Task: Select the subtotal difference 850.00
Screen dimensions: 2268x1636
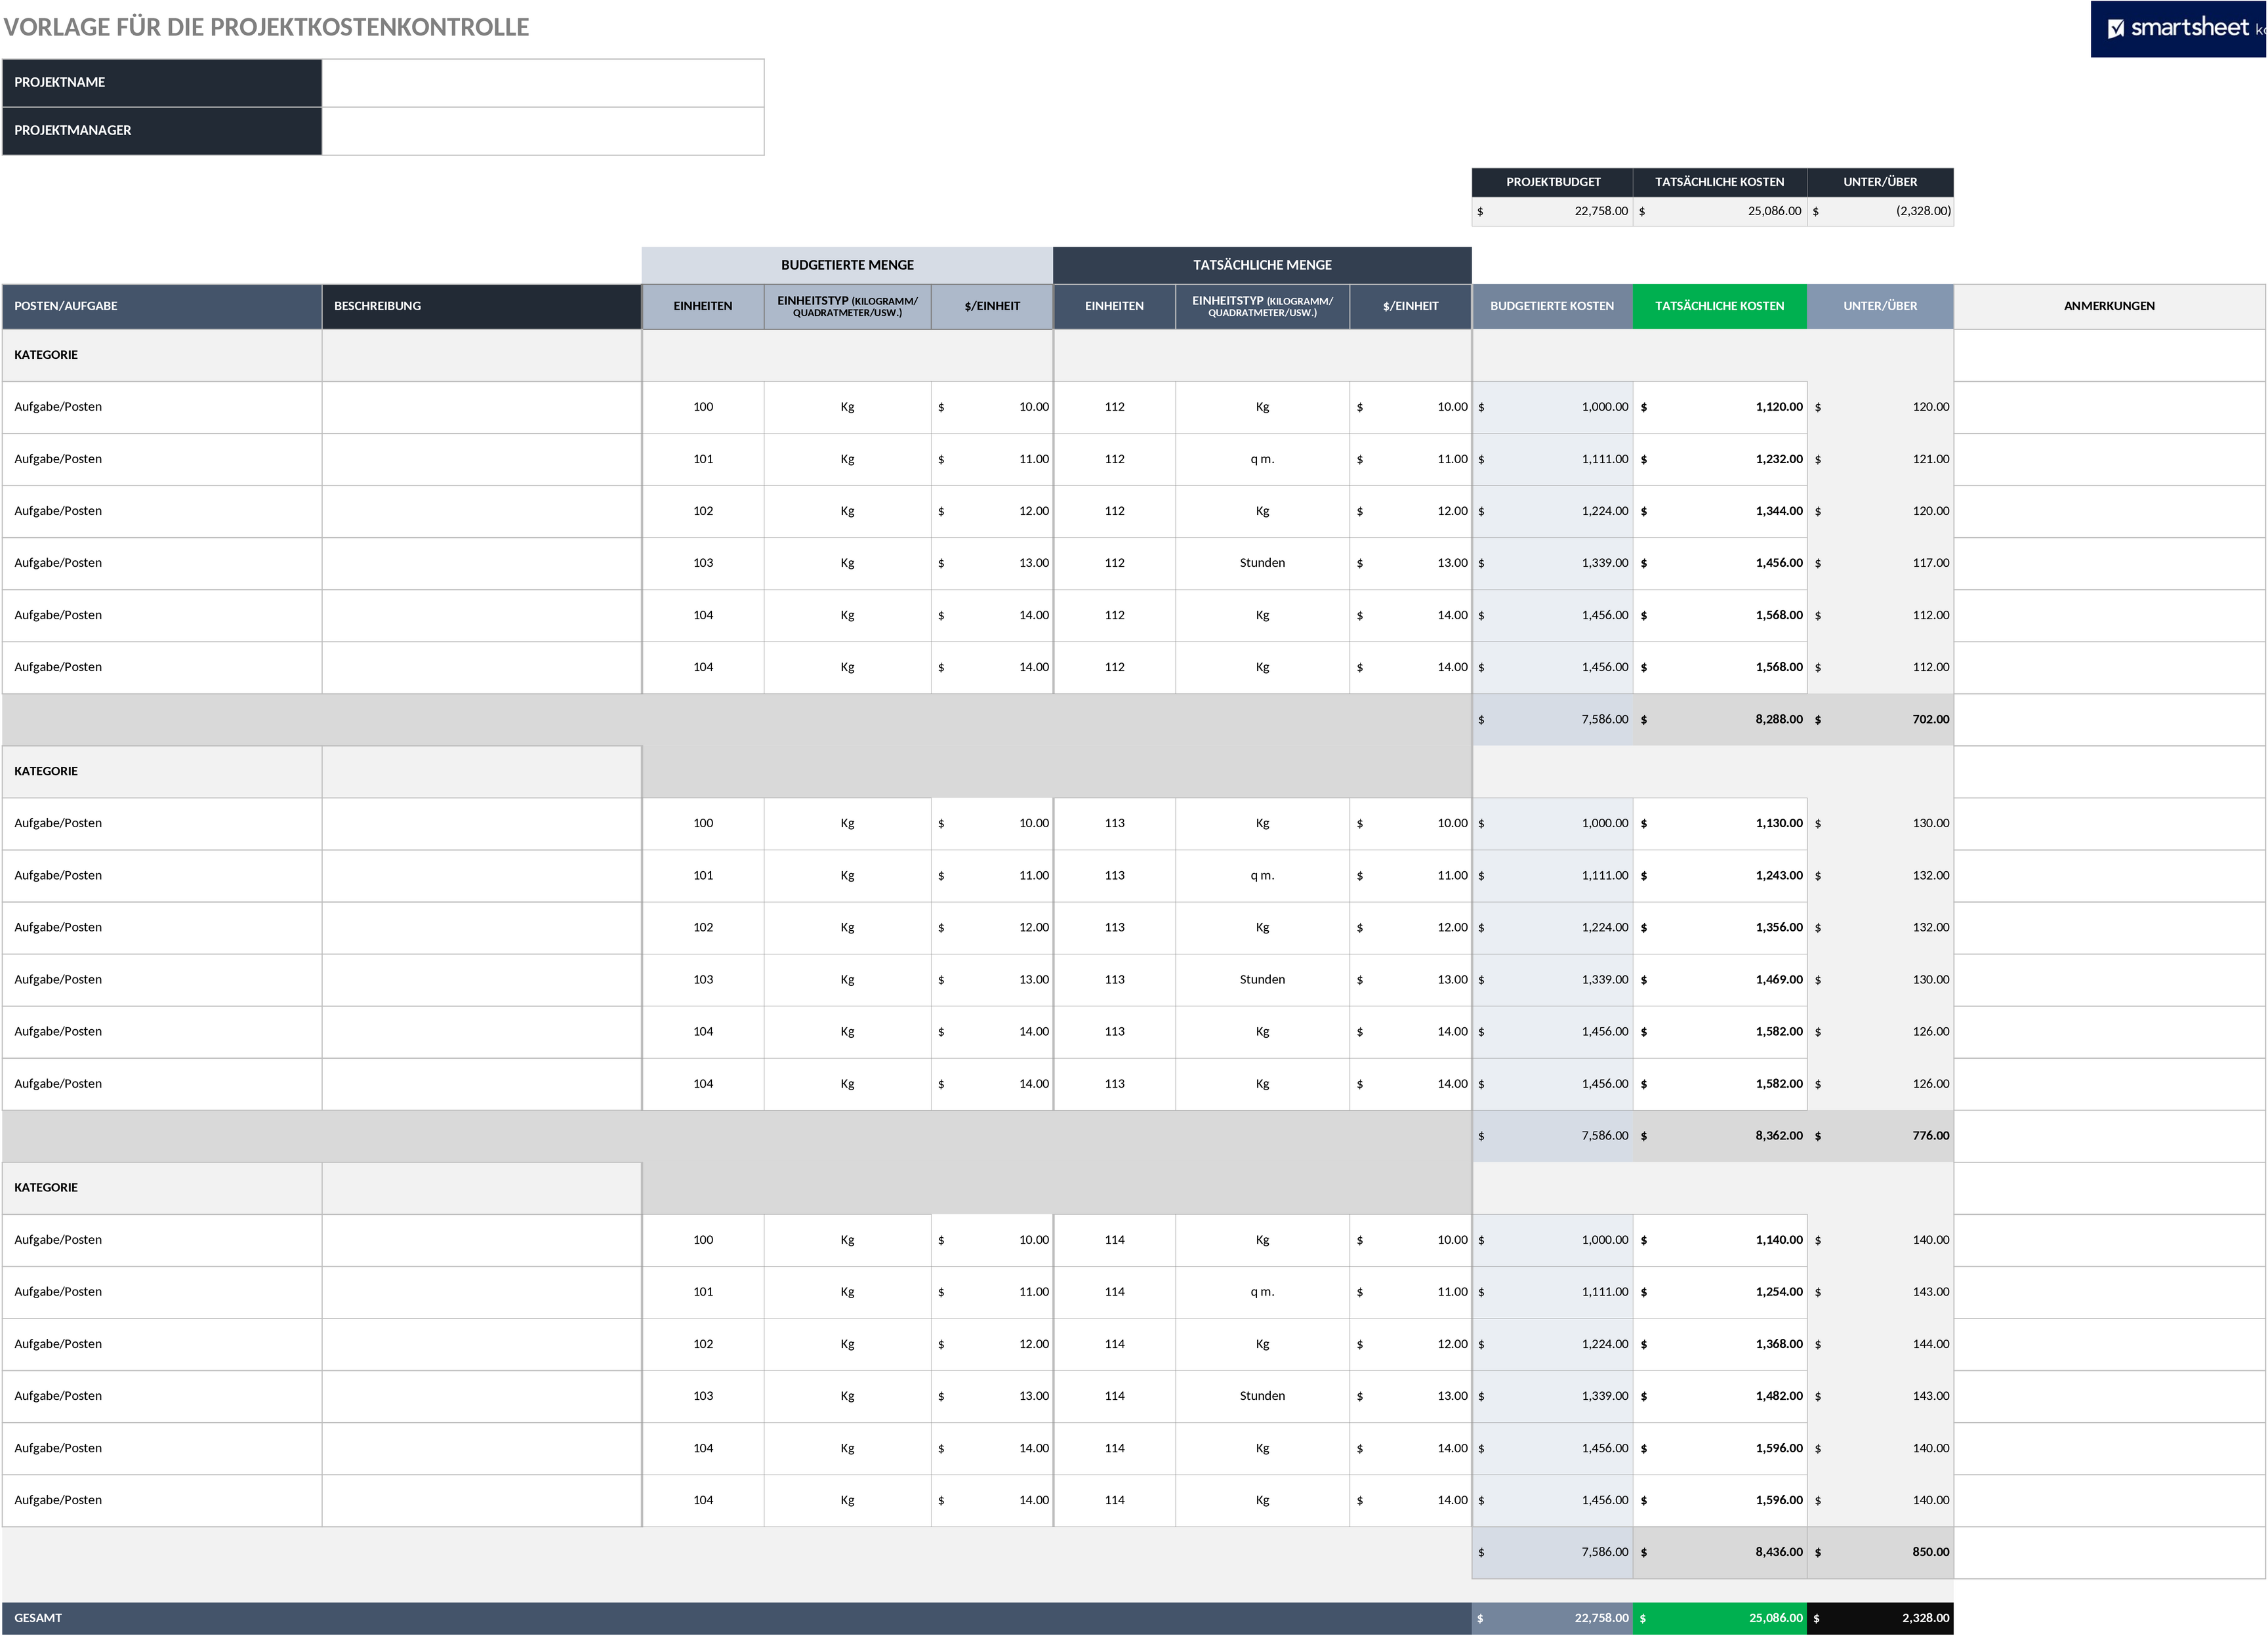Action: (1880, 1552)
